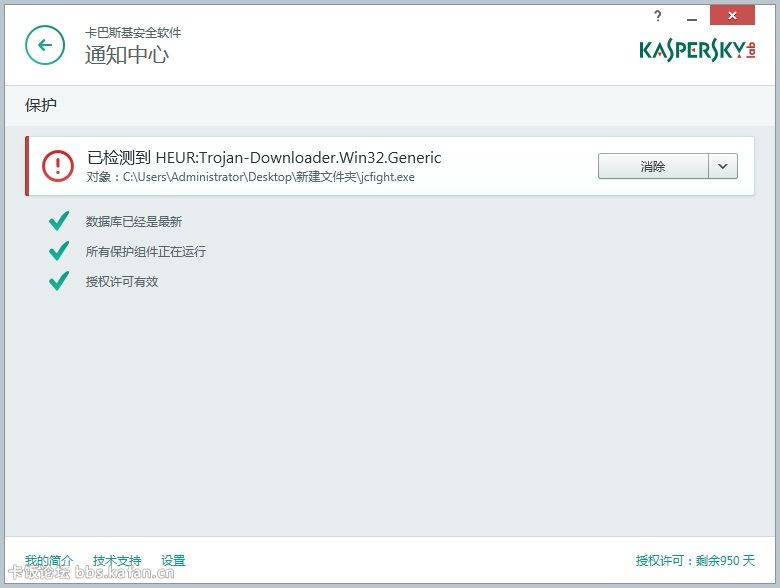This screenshot has width=780, height=588.
Task: Minimize the Kaspersky window
Action: (x=691, y=17)
